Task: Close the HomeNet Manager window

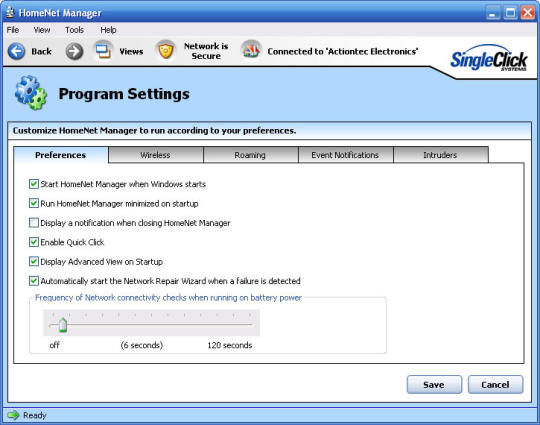Action: tap(528, 13)
